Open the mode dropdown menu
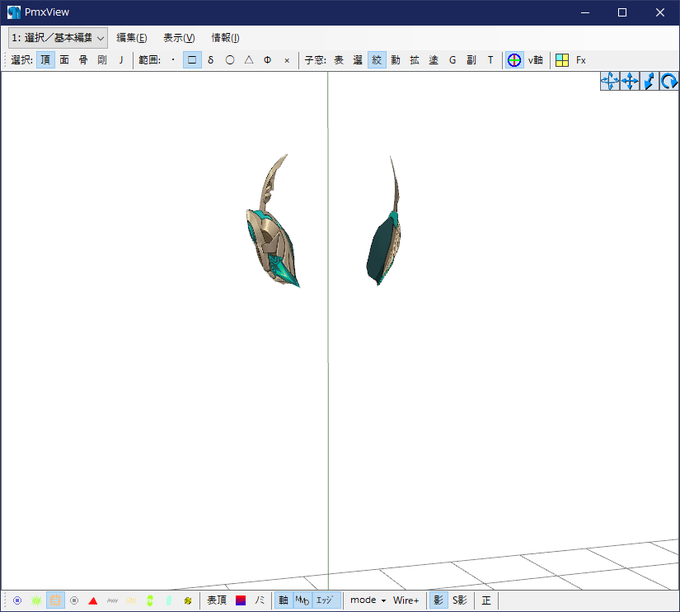 tap(368, 601)
